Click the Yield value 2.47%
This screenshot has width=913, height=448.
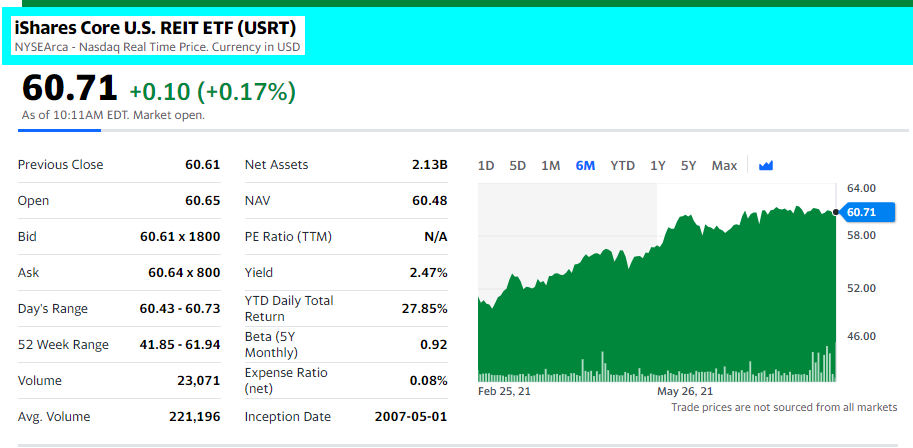(429, 273)
